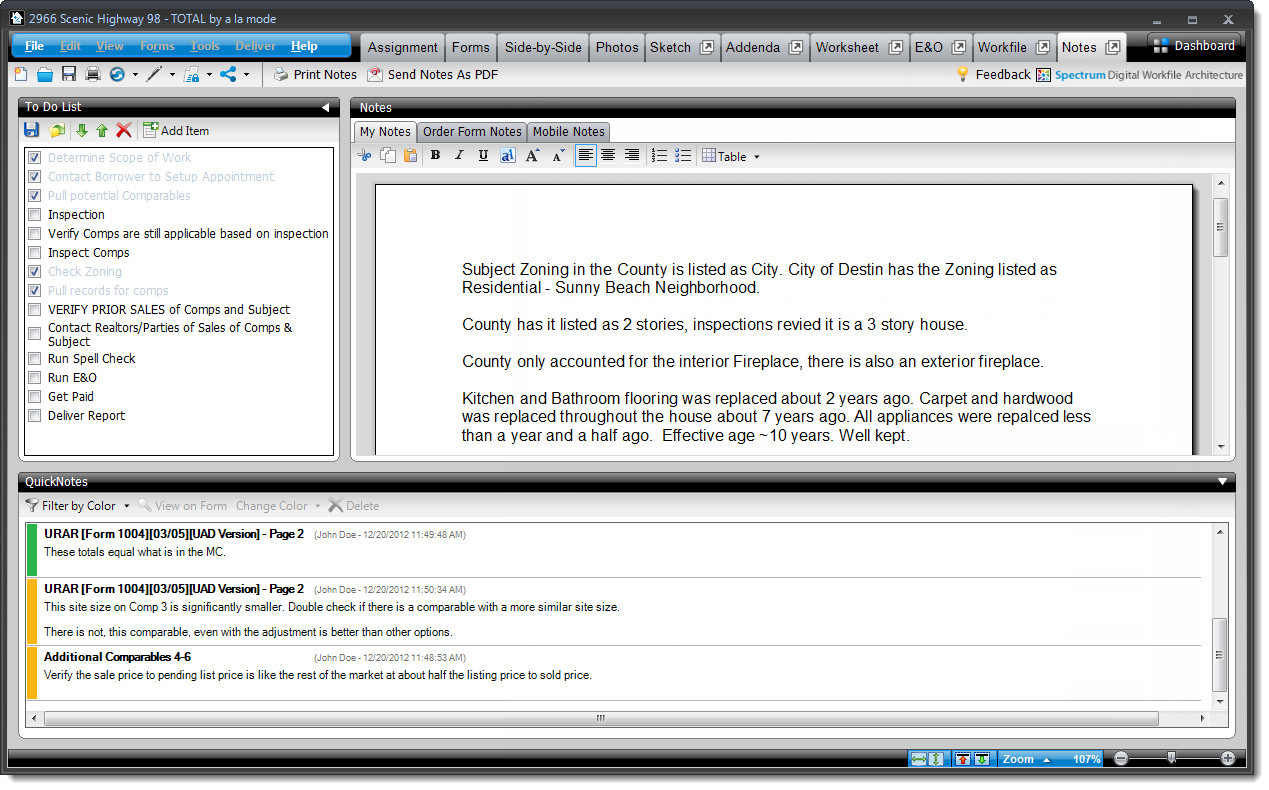Viewport: 1269px width, 790px height.
Task: Switch to the Order Form Notes tab
Action: (472, 132)
